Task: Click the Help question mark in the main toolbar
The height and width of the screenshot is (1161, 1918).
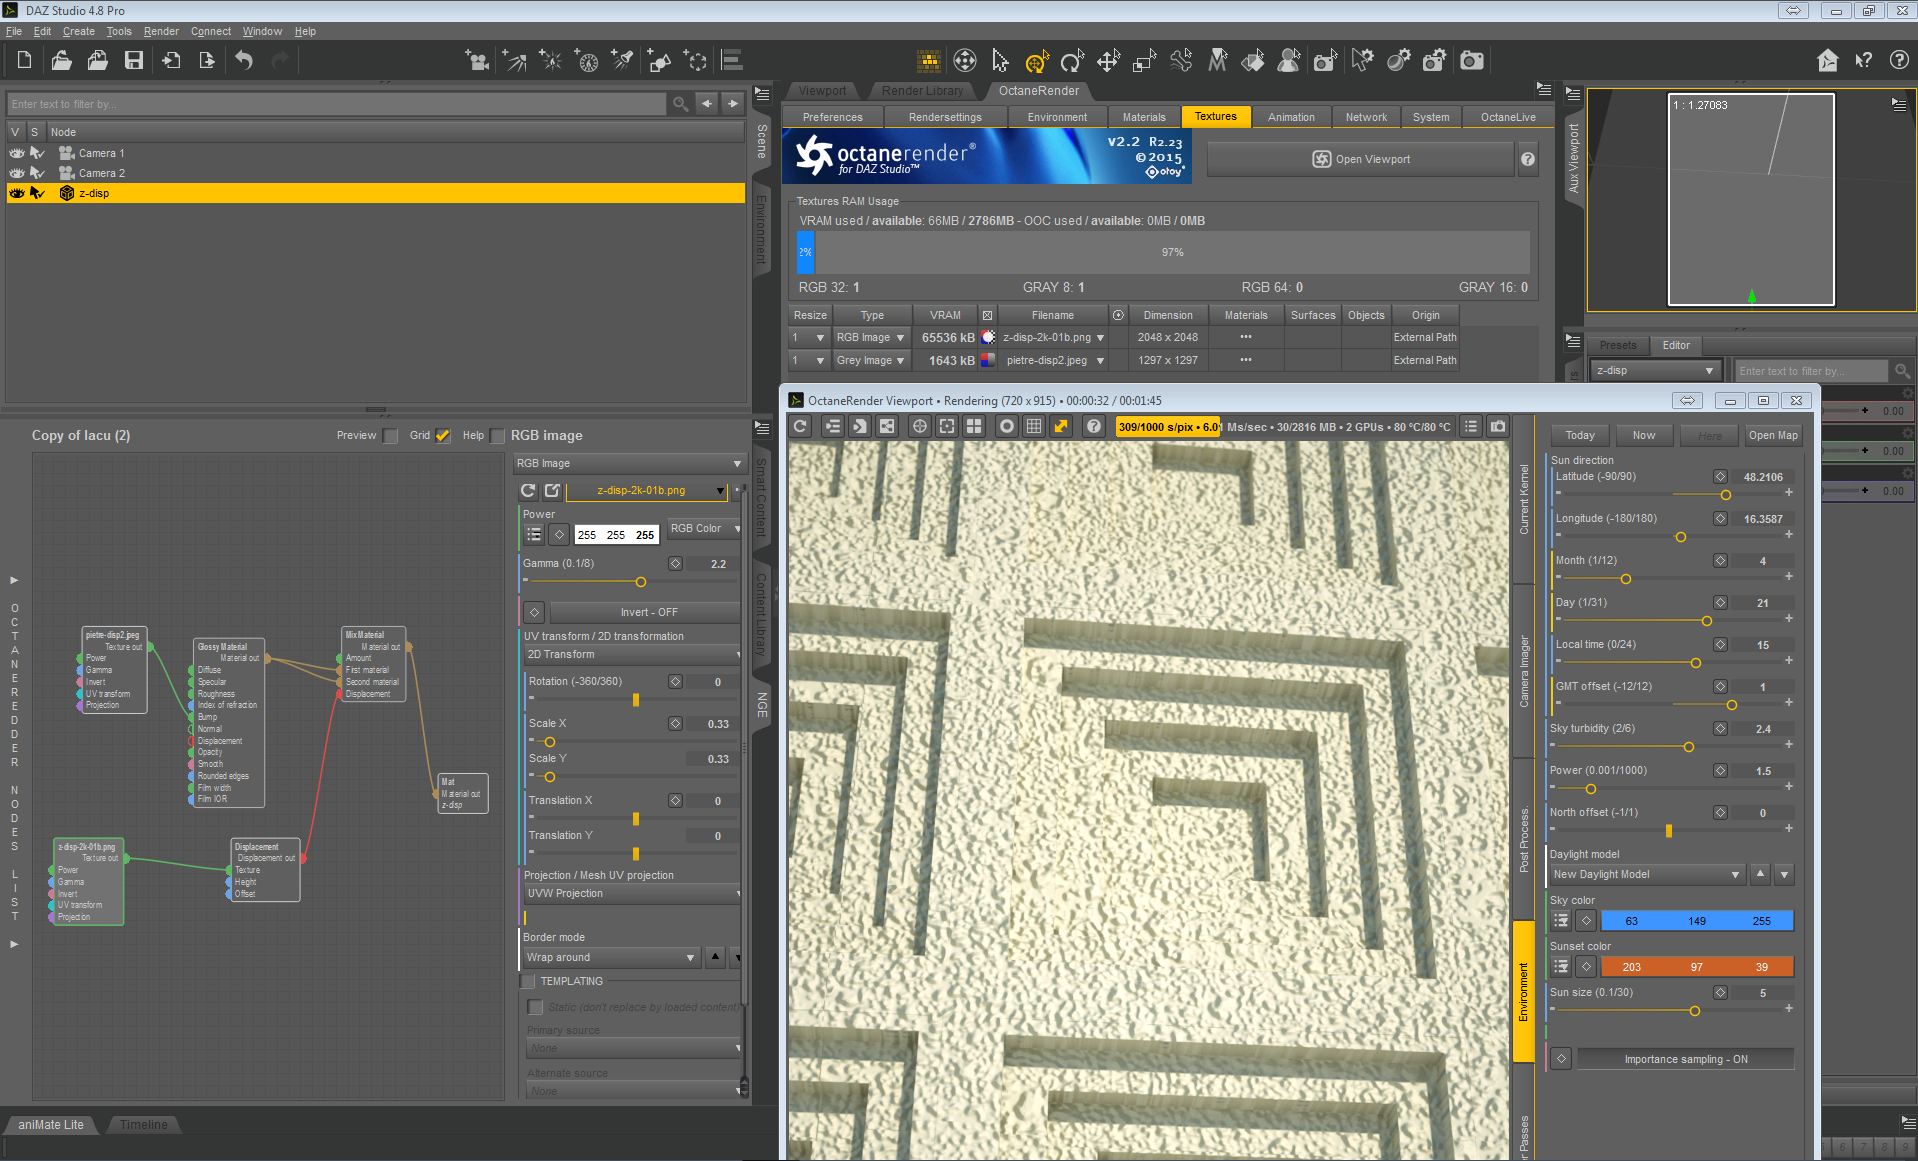Action: click(x=1899, y=61)
